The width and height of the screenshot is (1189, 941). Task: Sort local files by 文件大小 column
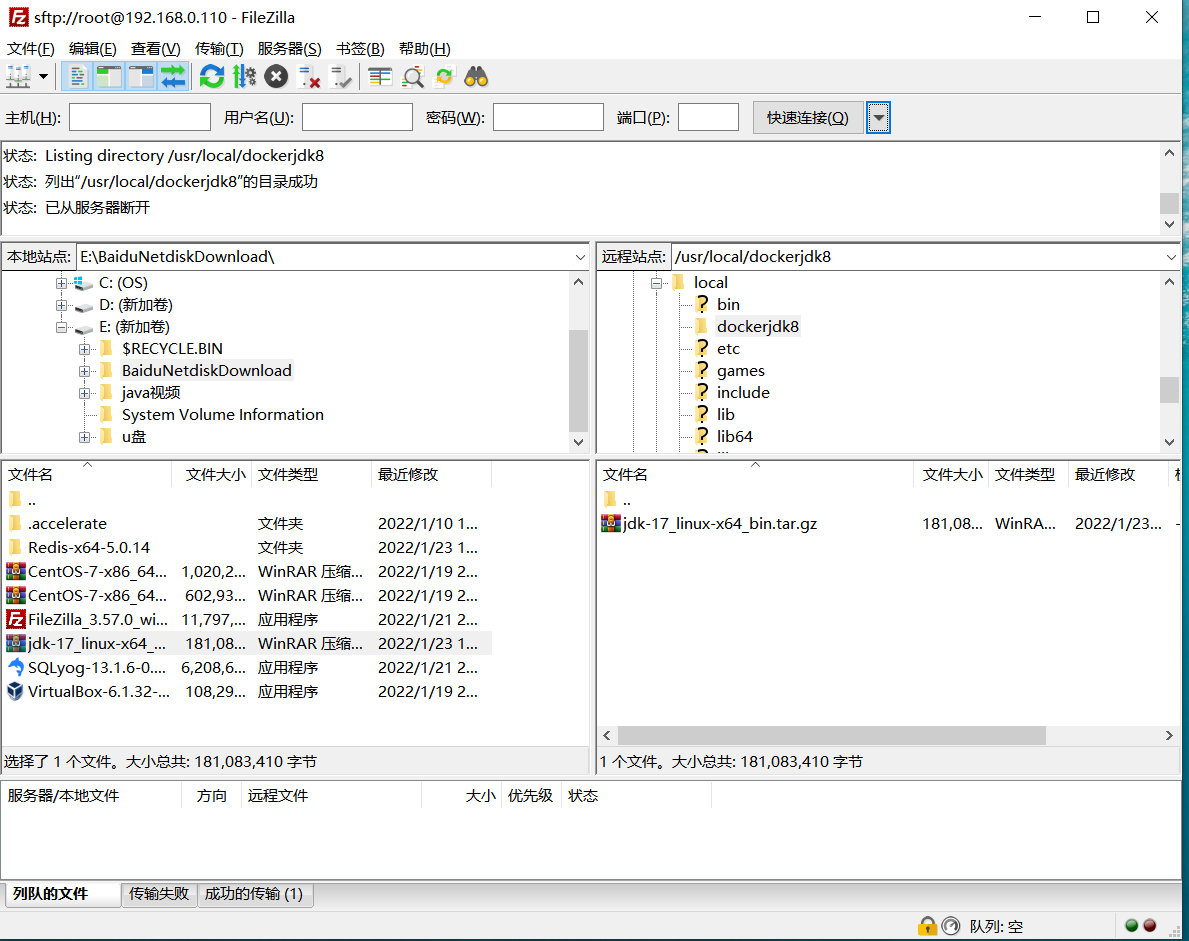pyautogui.click(x=213, y=475)
